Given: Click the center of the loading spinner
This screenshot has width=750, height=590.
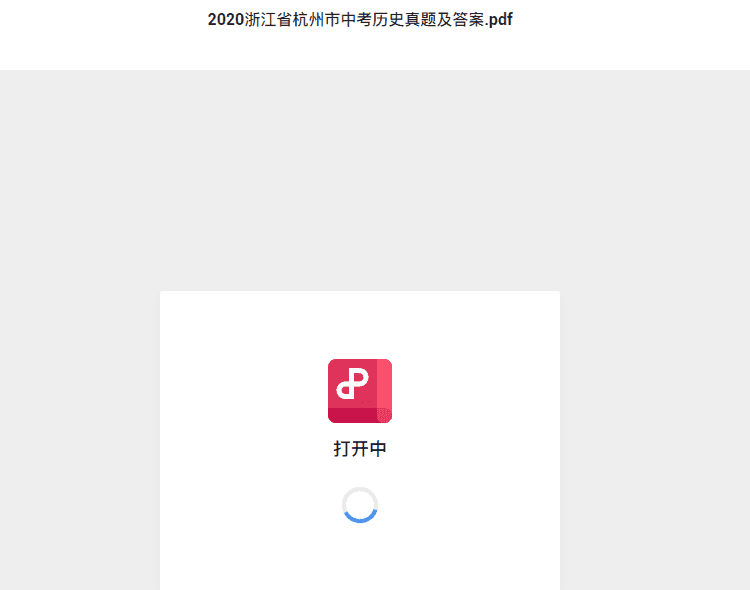Looking at the screenshot, I should (360, 505).
